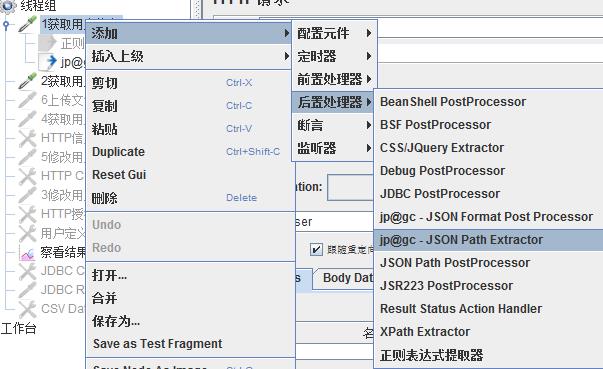Add jp@gc - JSON Format Post Processor
Image resolution: width=603 pixels, height=369 pixels.
[x=488, y=217]
